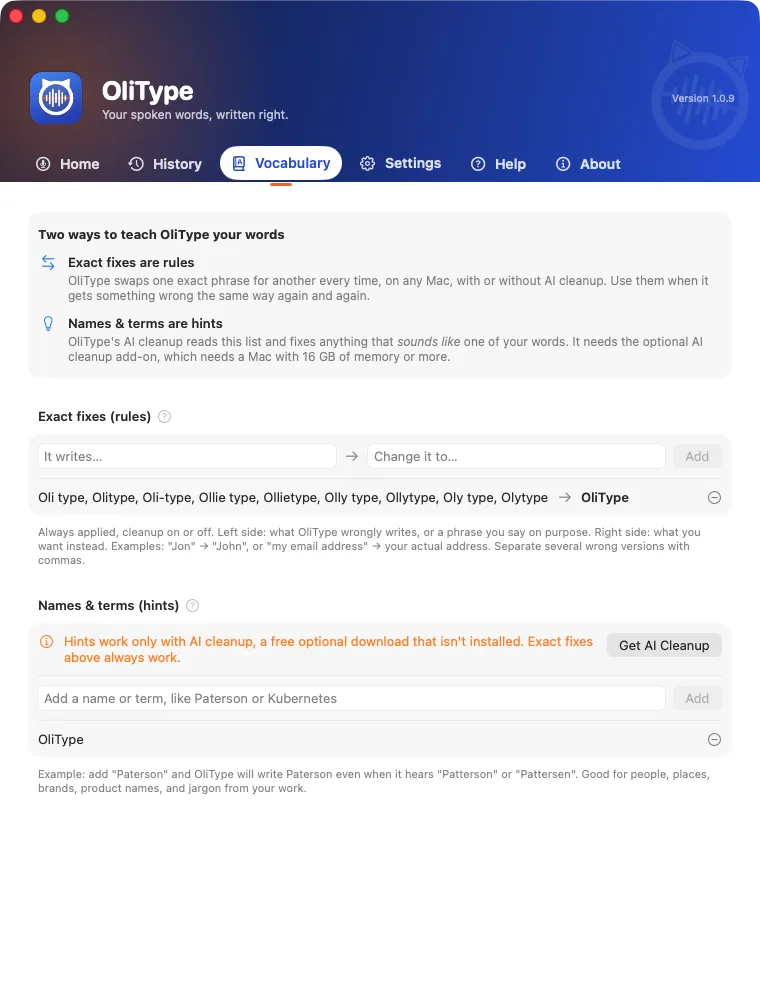Click the 'Names & terms are hints' heading
Screen dimensions: 760x1000
(145, 323)
